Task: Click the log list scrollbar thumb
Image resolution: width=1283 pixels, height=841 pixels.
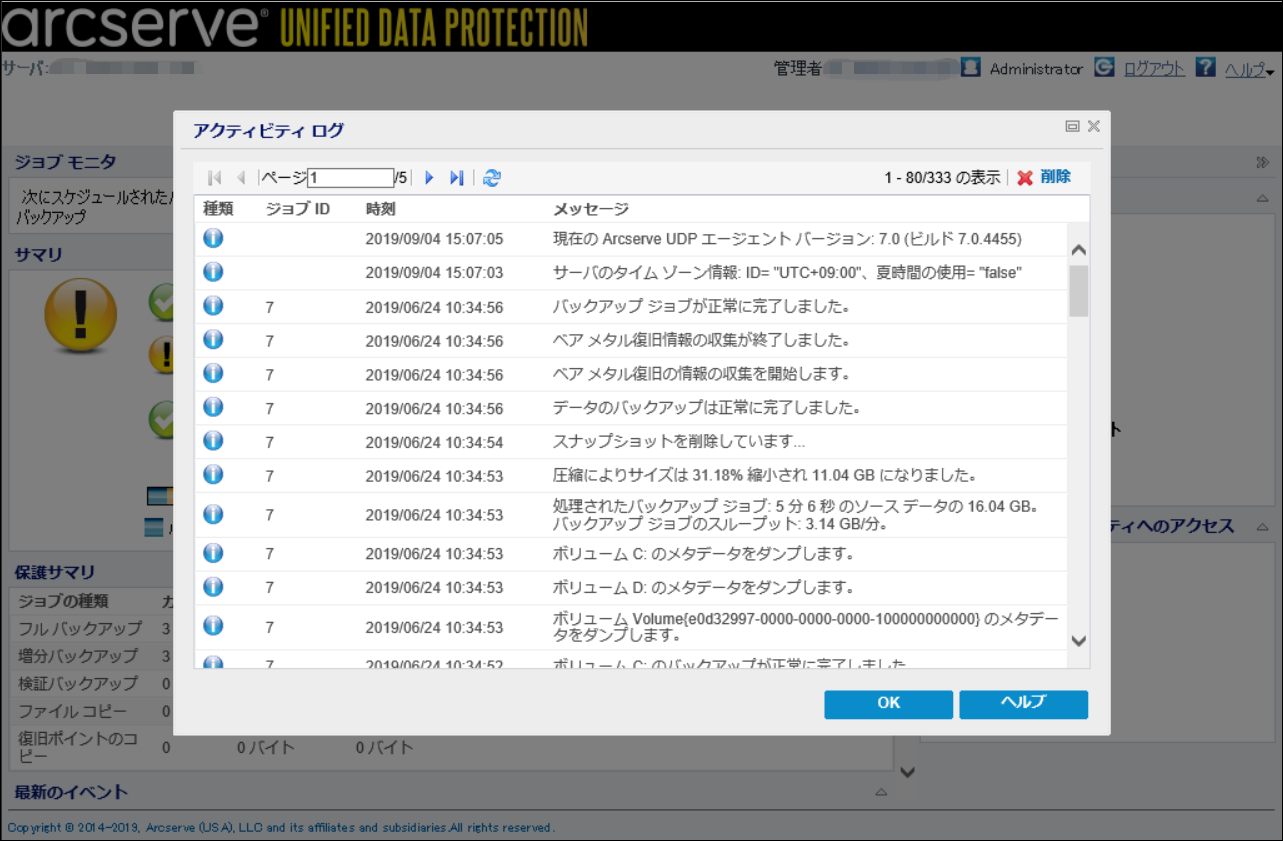Action: click(x=1079, y=291)
